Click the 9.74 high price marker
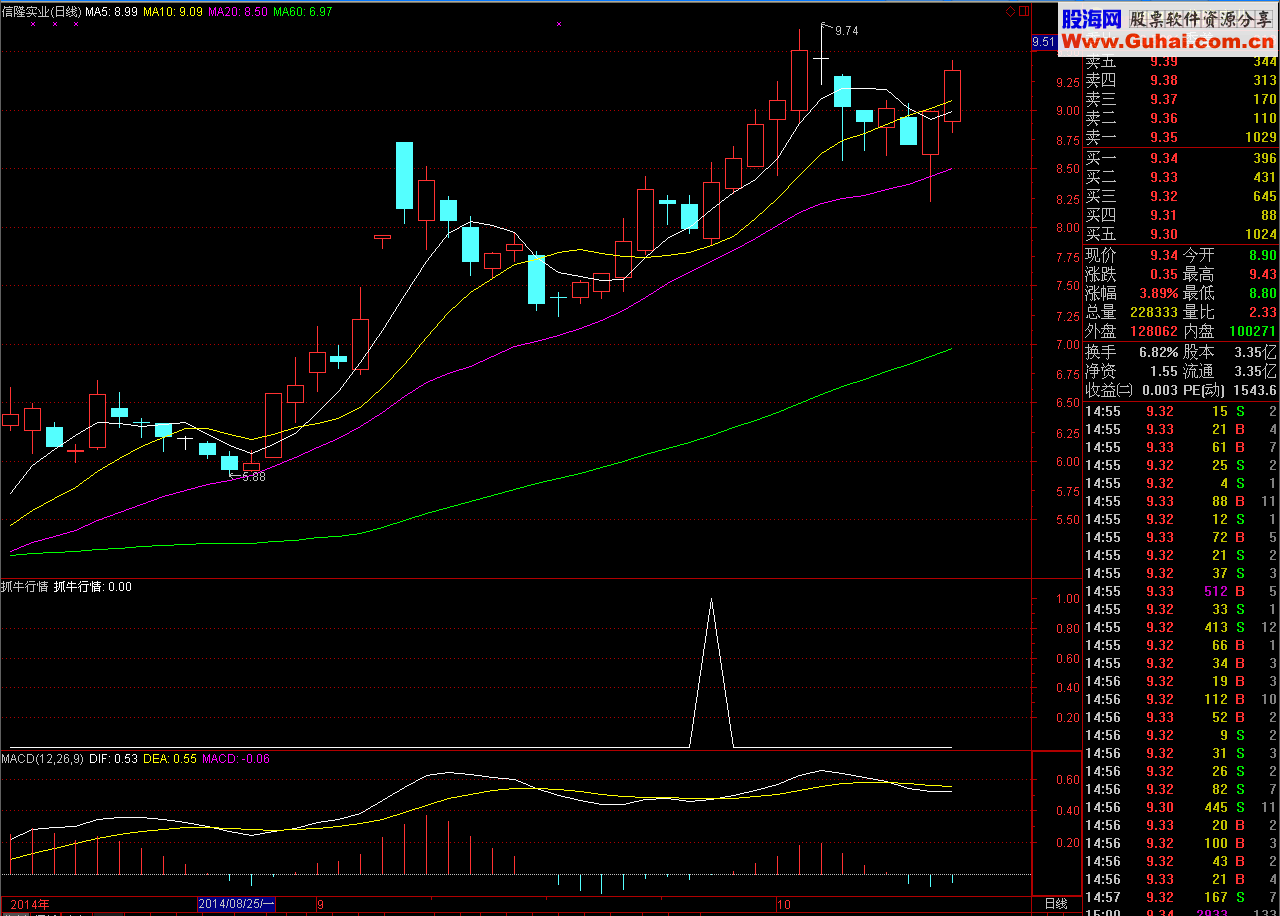 [x=845, y=31]
